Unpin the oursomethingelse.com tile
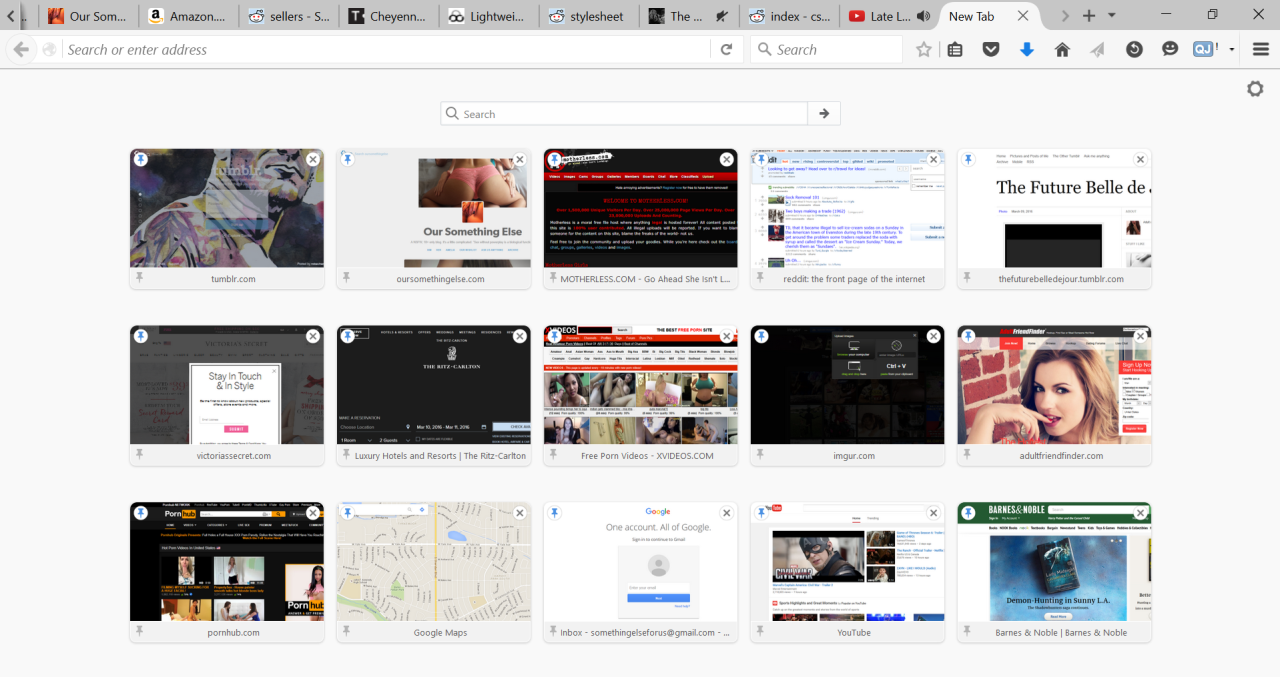Viewport: 1280px width, 677px height. 348,159
